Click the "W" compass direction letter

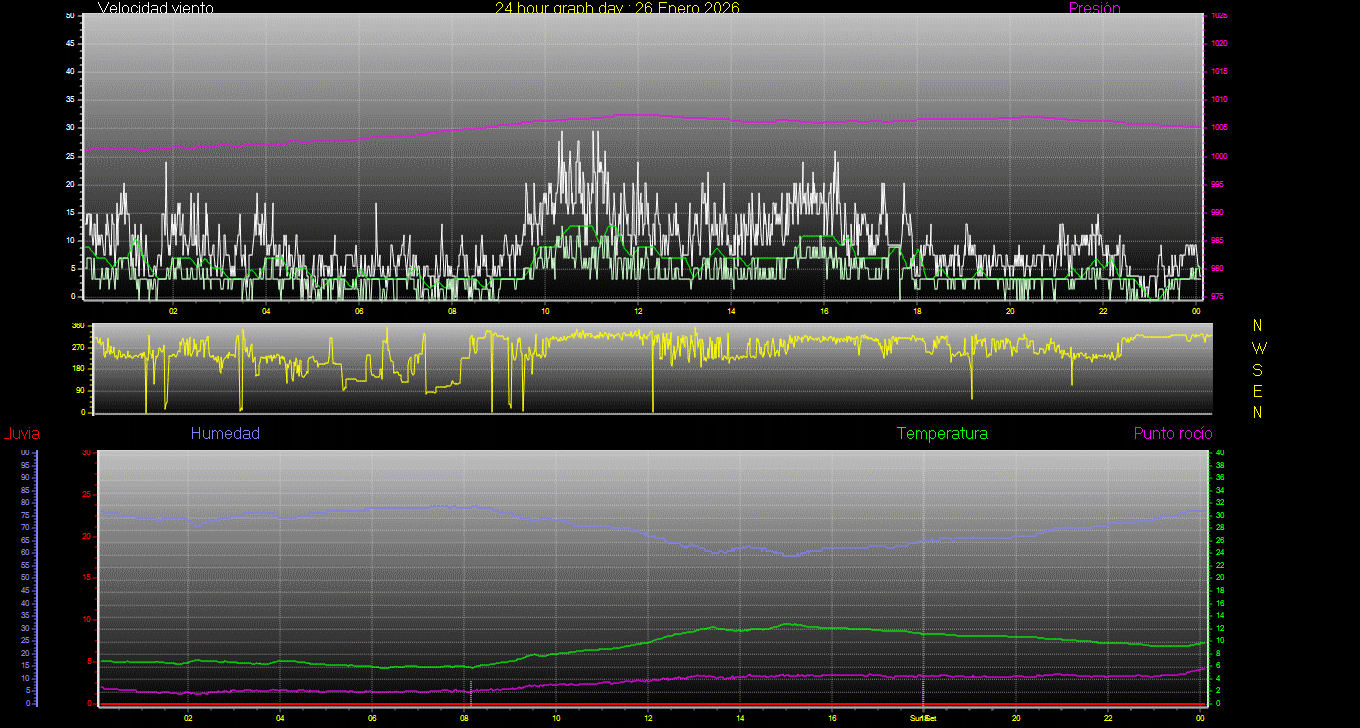click(x=1258, y=348)
